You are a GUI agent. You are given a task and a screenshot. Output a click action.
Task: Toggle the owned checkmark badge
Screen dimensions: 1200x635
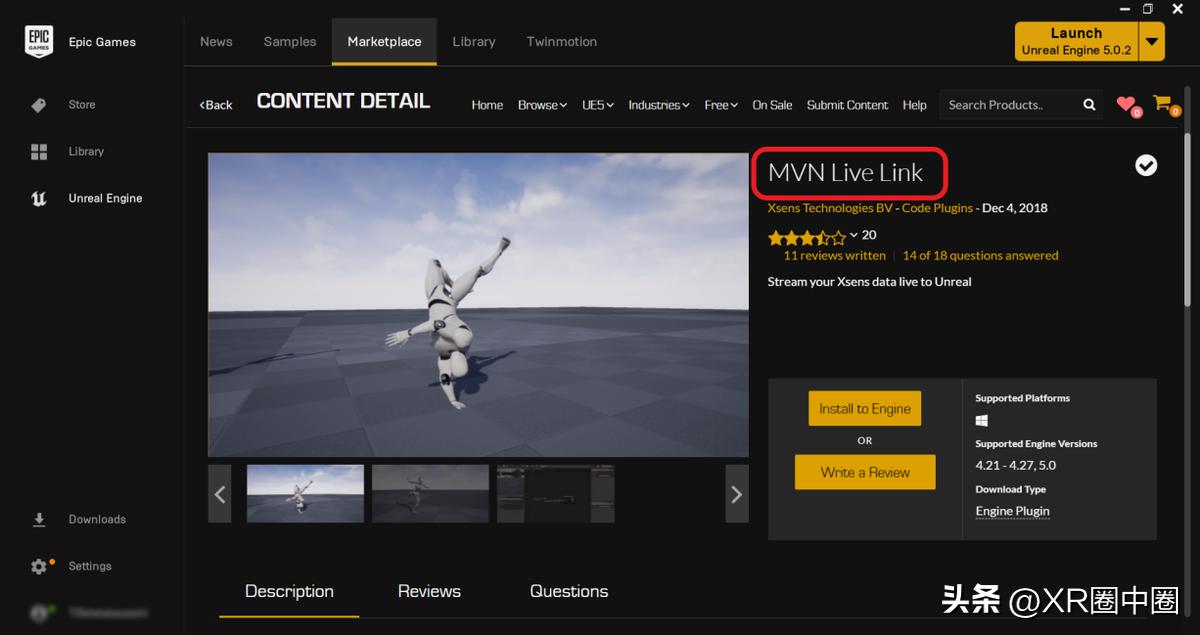point(1146,166)
